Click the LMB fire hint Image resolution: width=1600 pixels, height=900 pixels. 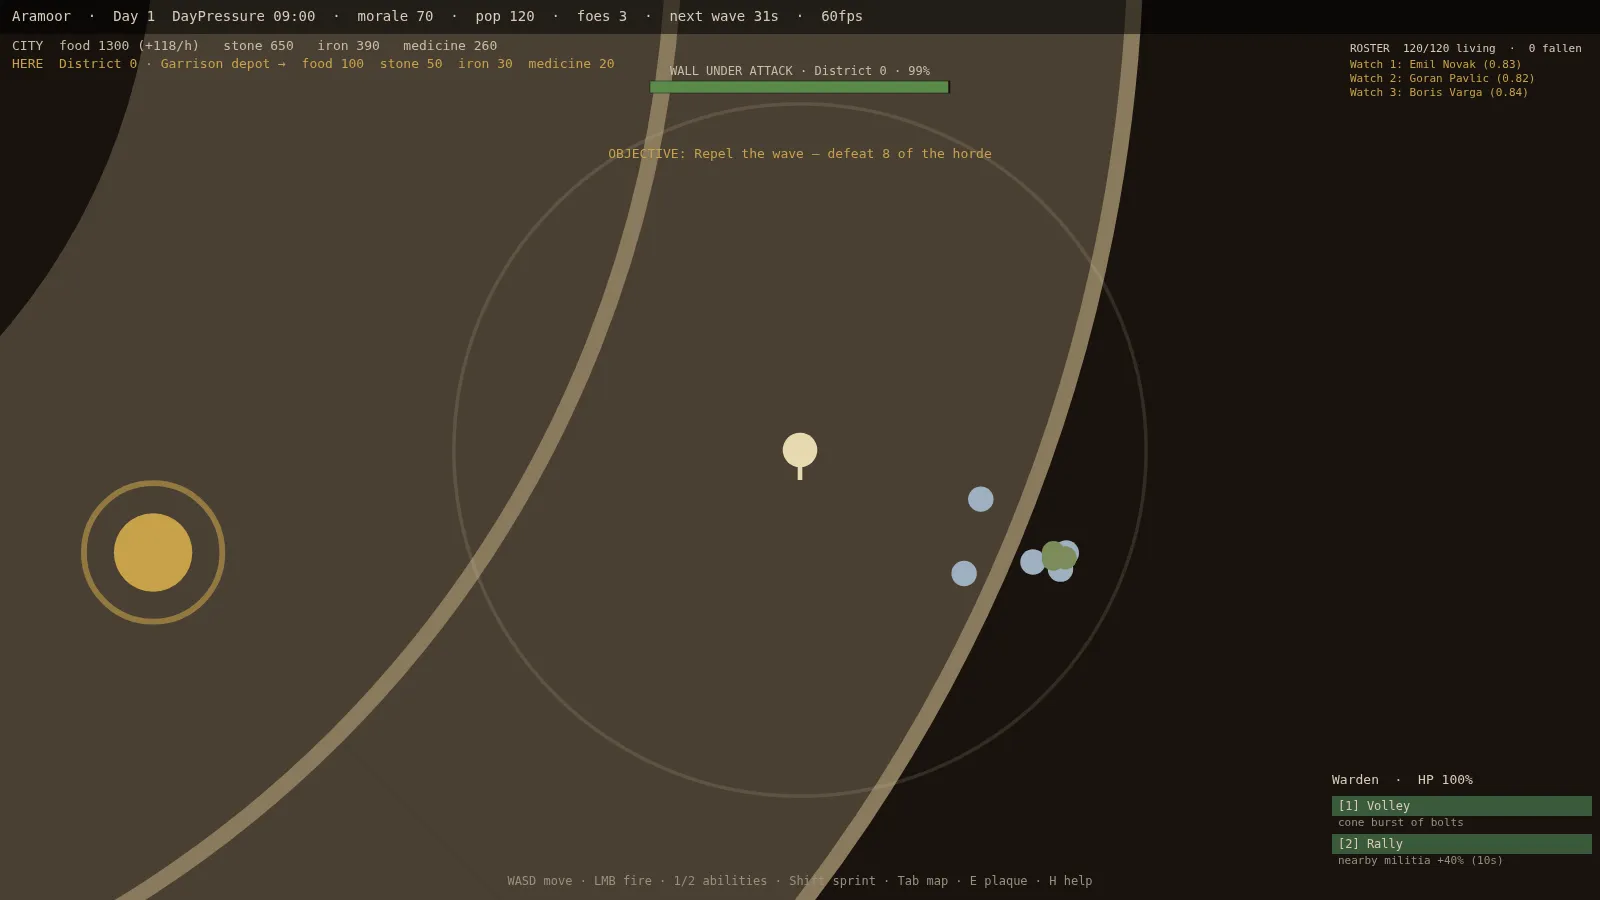pyautogui.click(x=623, y=881)
